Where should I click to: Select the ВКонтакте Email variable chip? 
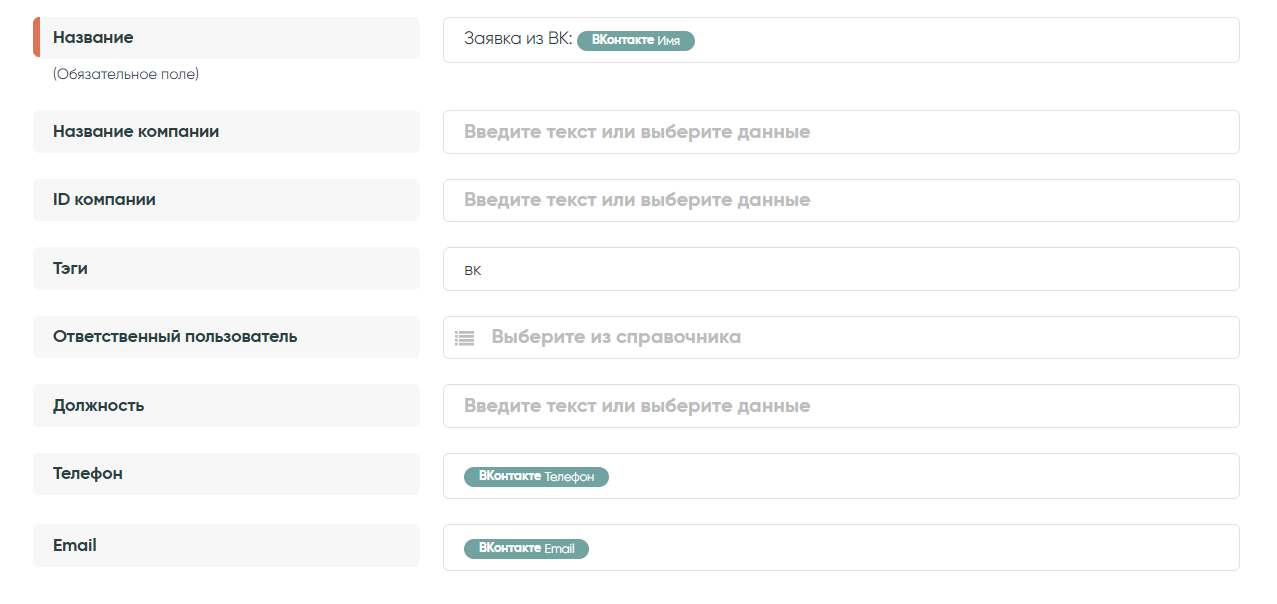(x=526, y=548)
